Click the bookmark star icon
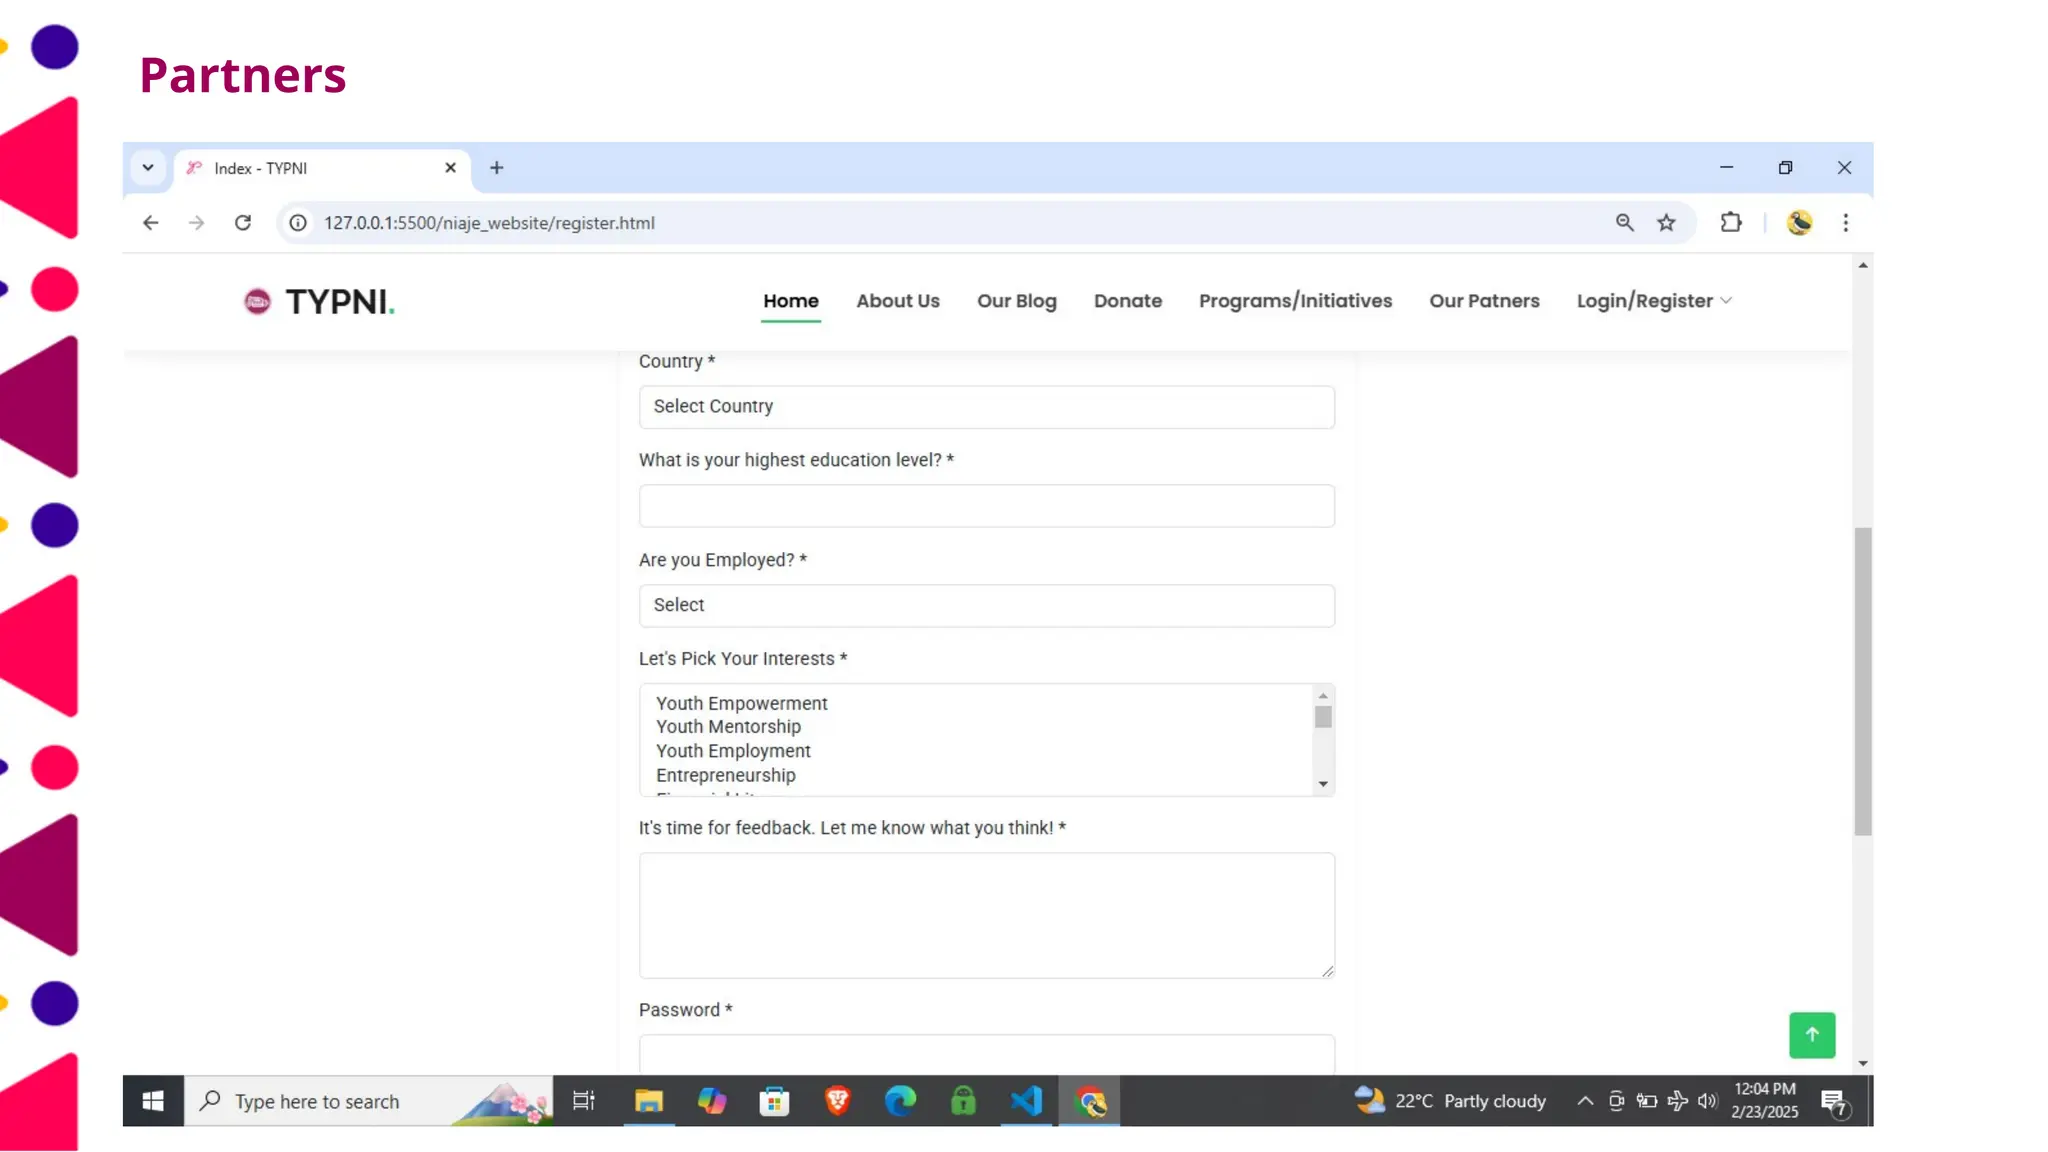 pyautogui.click(x=1666, y=223)
